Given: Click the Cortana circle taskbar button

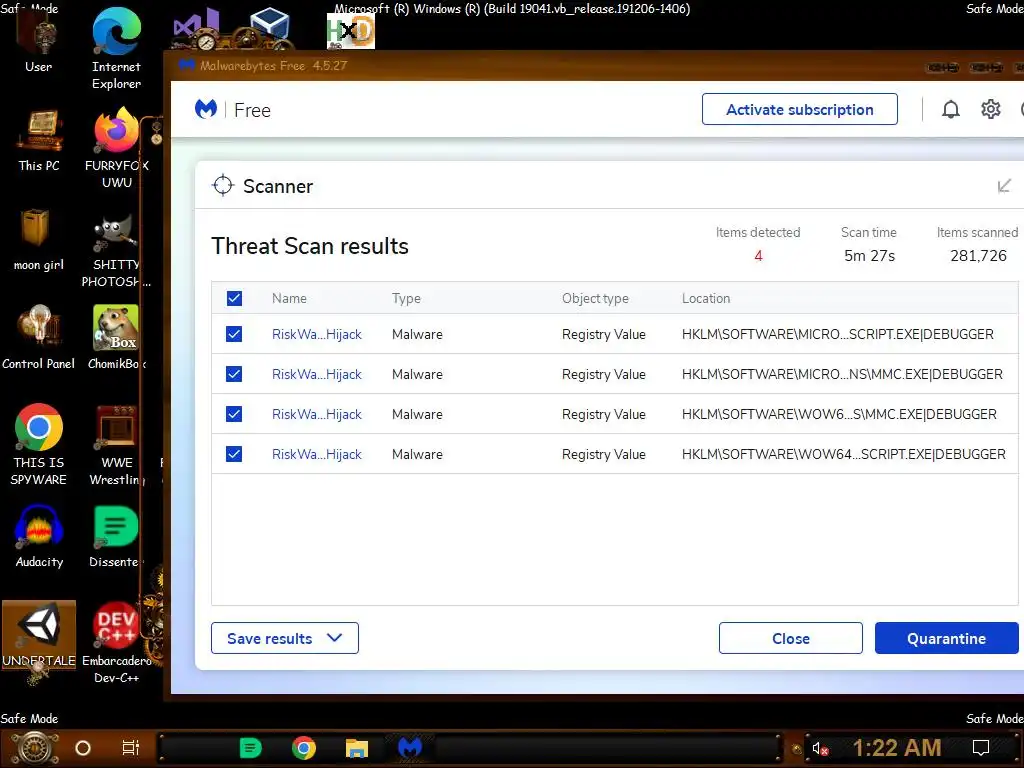Looking at the screenshot, I should tap(83, 748).
